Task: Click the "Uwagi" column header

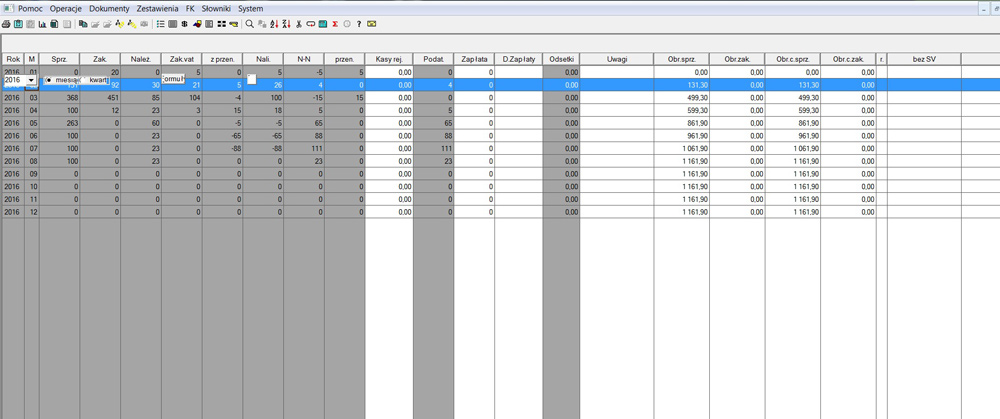Action: [x=616, y=60]
